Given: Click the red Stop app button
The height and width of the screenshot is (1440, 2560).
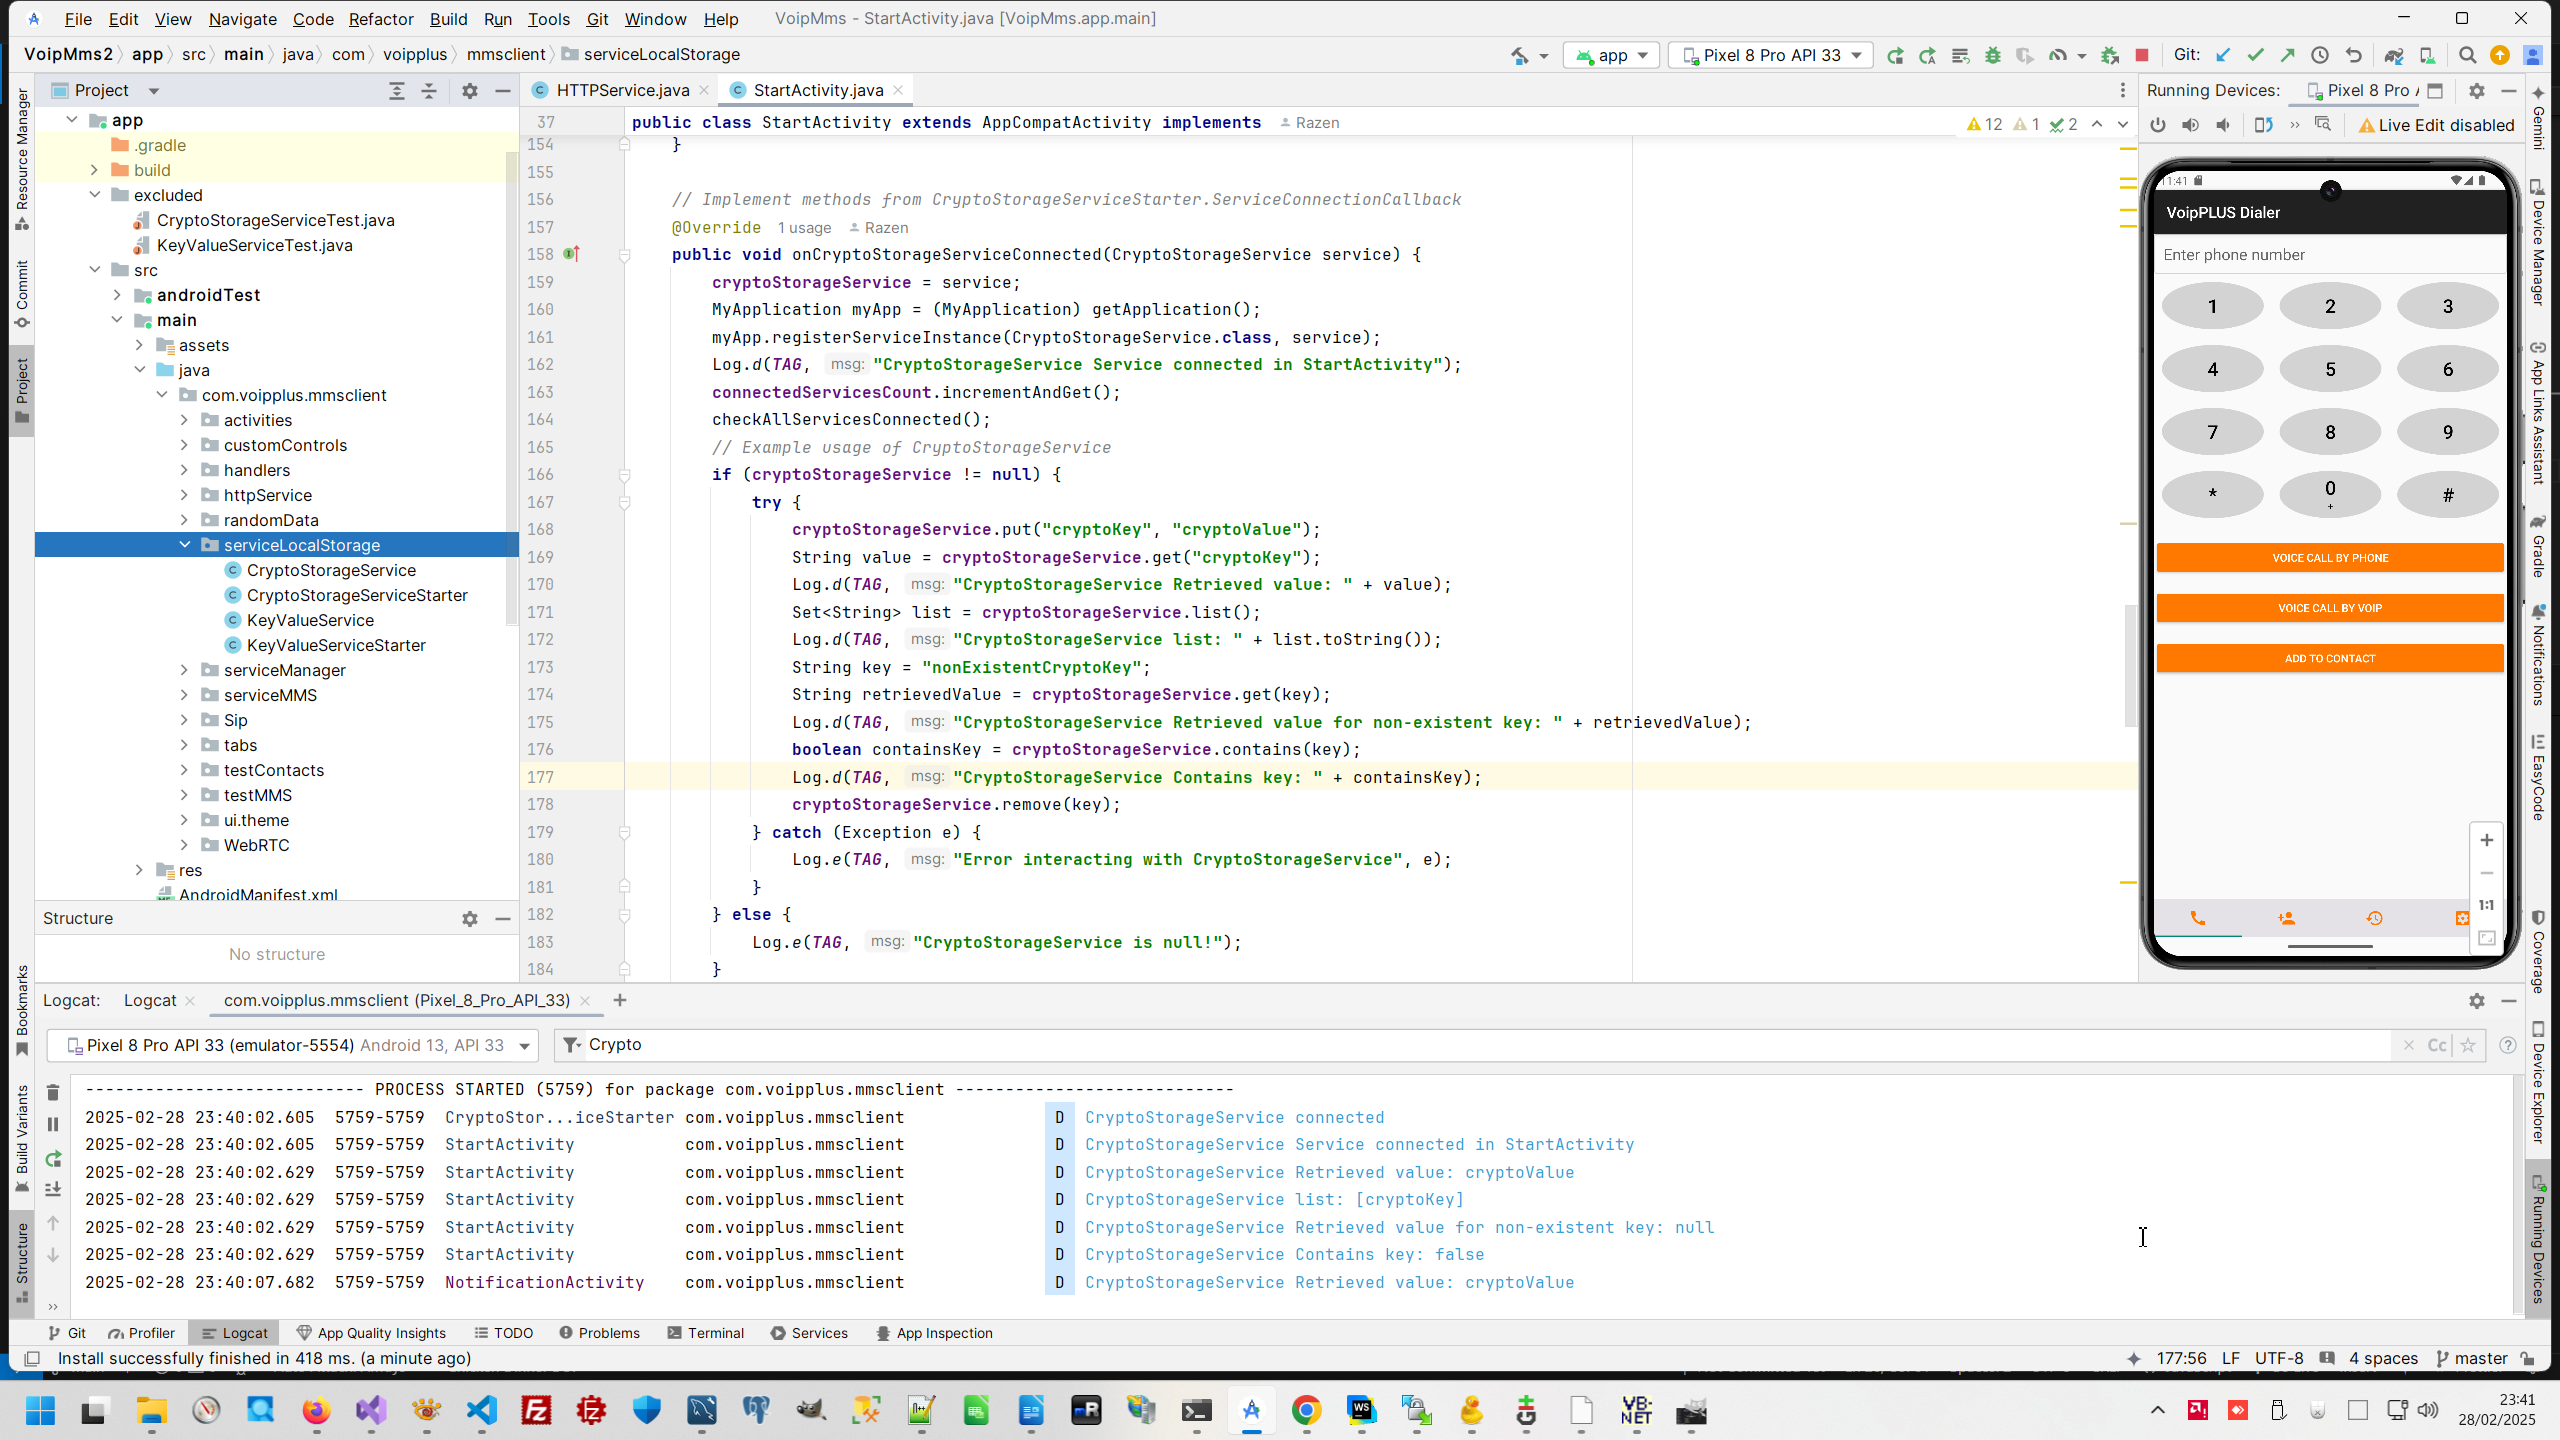Looking at the screenshot, I should (x=2141, y=55).
